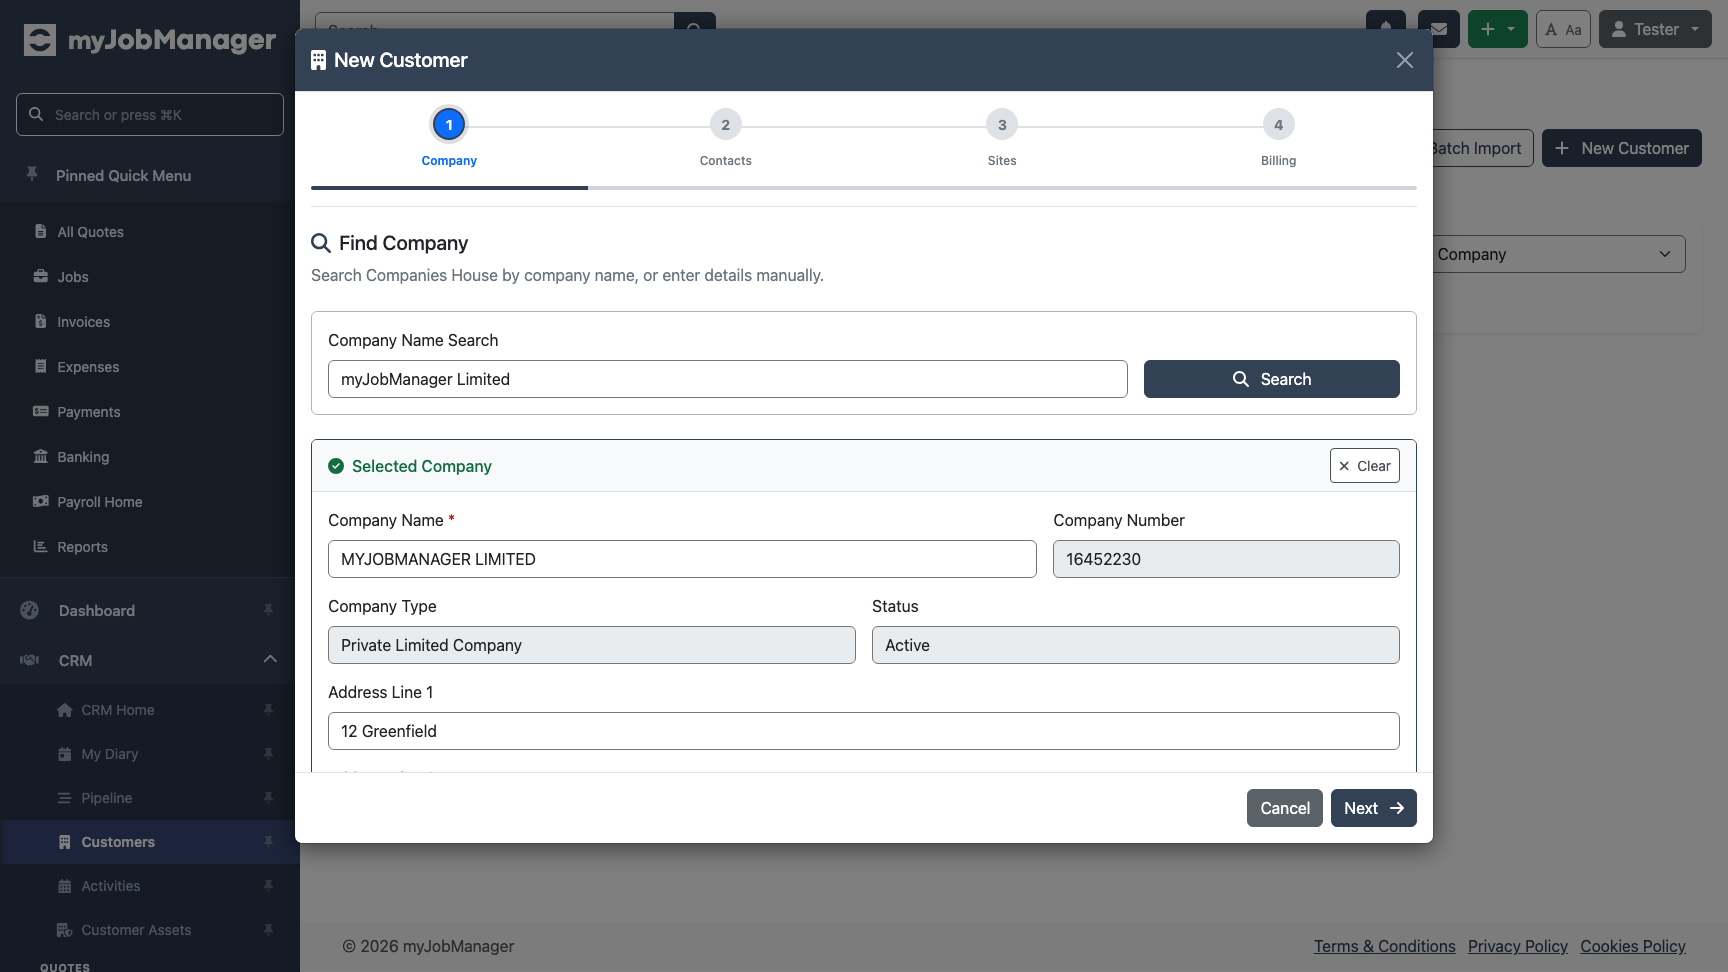Screen dimensions: 1728x972
Task: Click the Dashboard gauge icon
Action: 30,610
